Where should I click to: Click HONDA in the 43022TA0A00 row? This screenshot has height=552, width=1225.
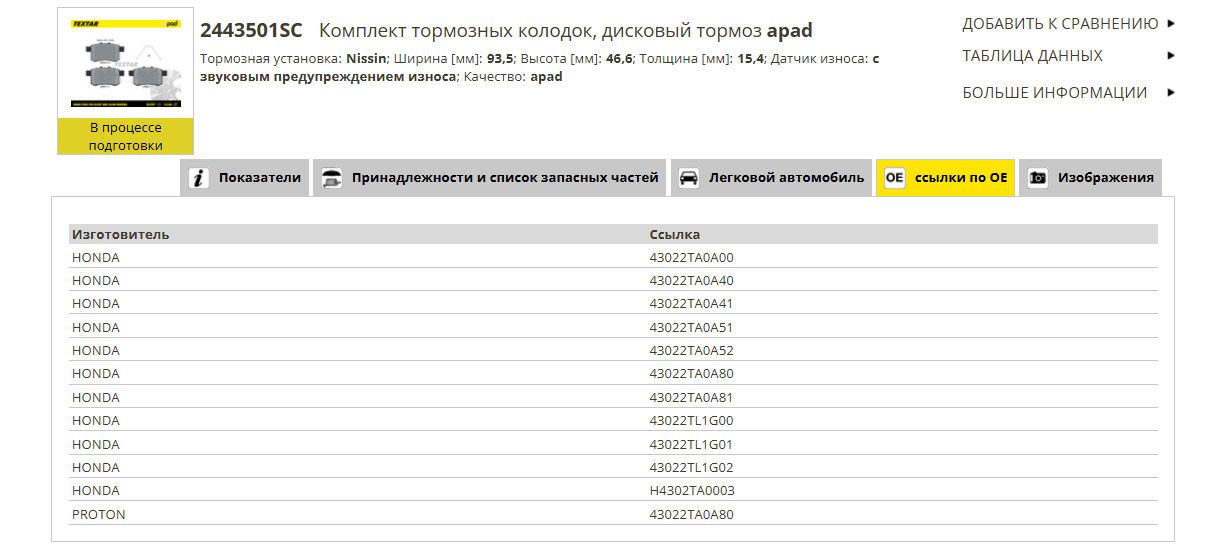pos(96,257)
